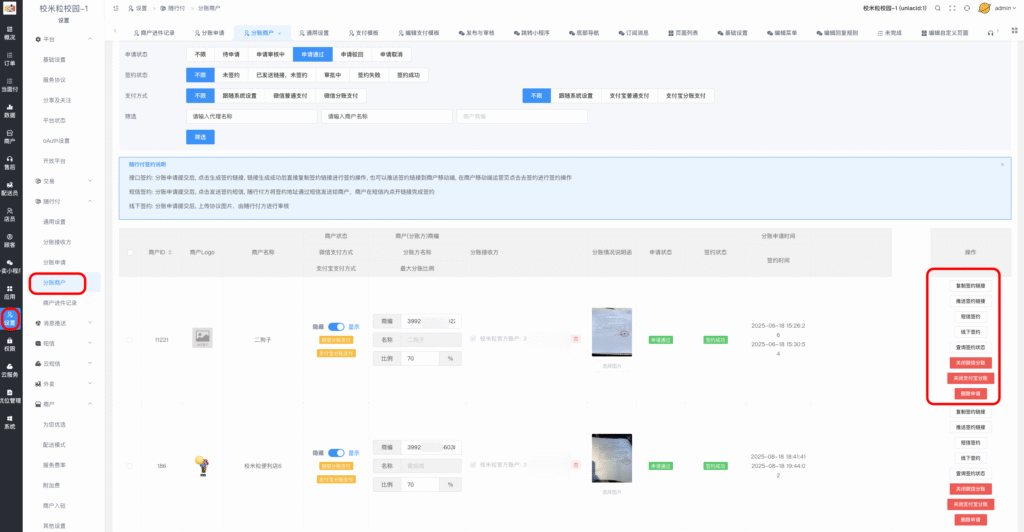The height and width of the screenshot is (532, 1024).
Task: Focus the 请输入商户名称 input
Action: click(387, 116)
